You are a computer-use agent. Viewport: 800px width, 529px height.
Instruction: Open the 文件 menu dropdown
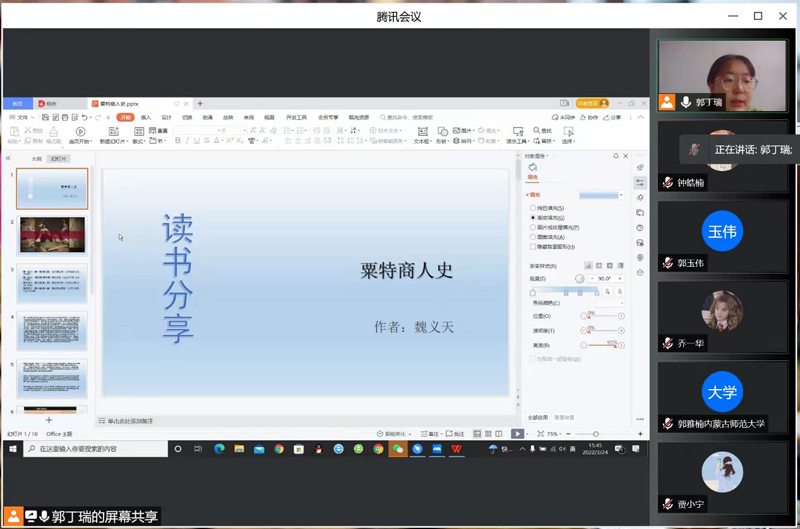23,118
